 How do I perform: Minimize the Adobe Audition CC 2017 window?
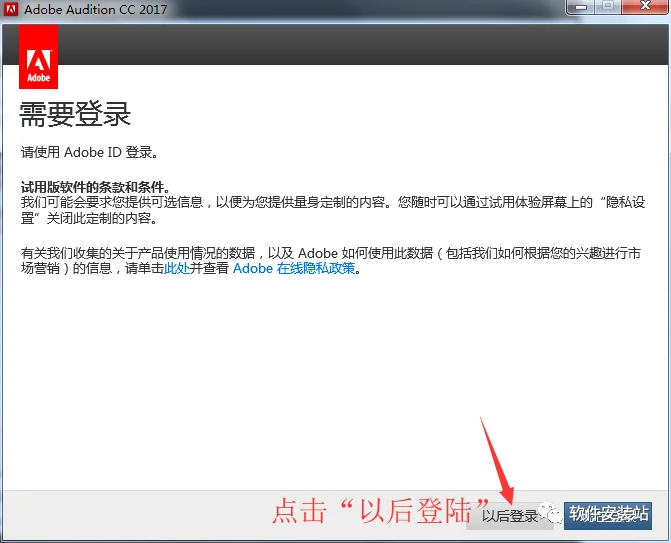(581, 7)
